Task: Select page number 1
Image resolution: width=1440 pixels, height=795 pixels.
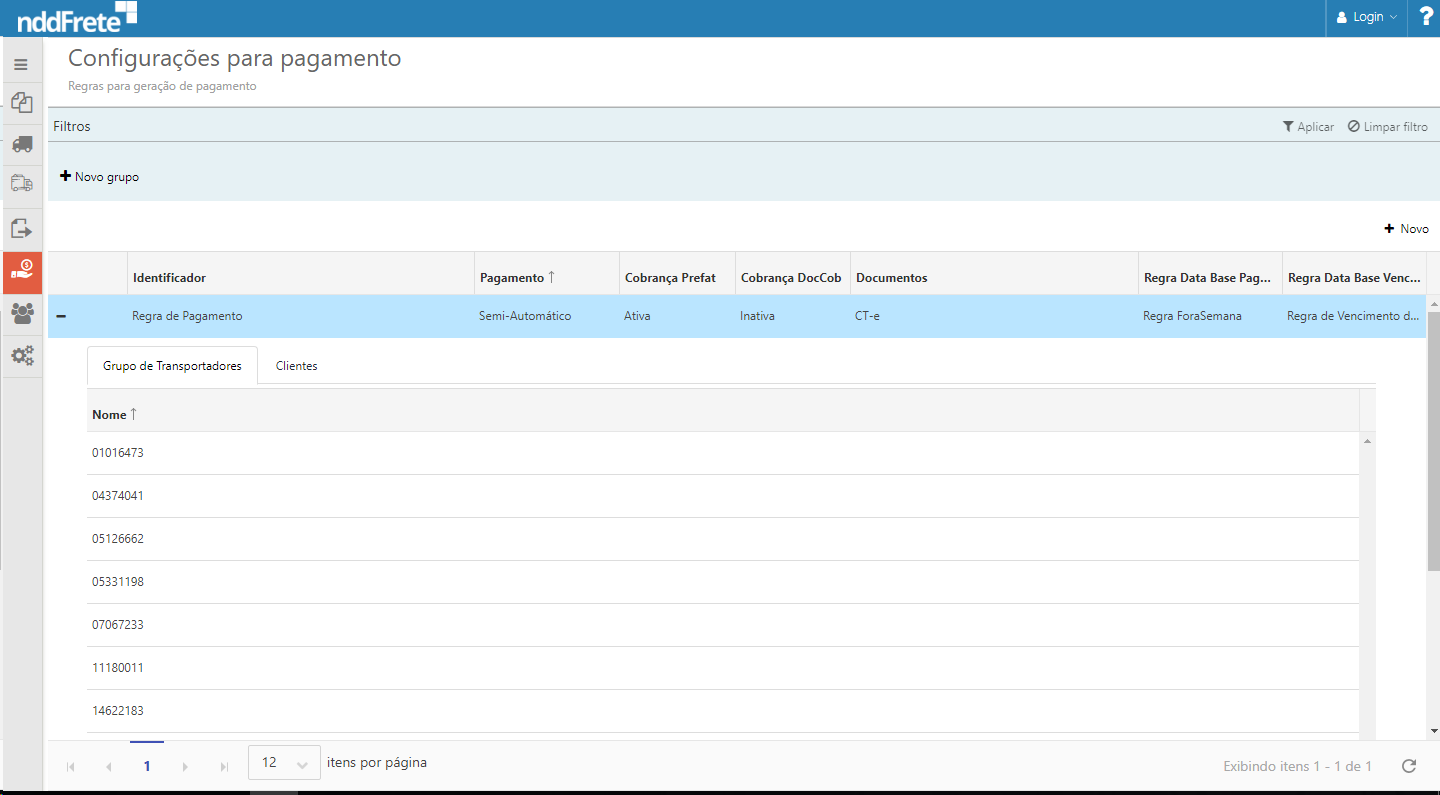Action: (x=147, y=766)
